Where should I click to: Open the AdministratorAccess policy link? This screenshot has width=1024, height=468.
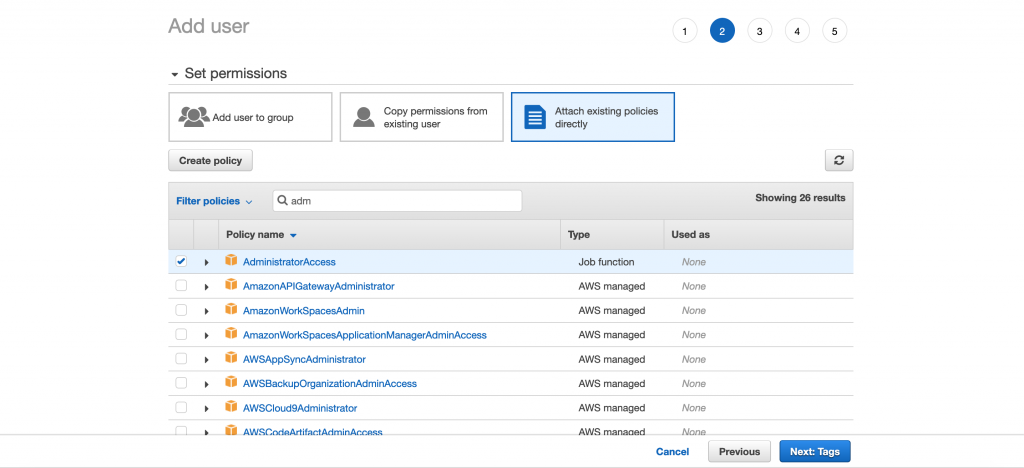click(289, 262)
